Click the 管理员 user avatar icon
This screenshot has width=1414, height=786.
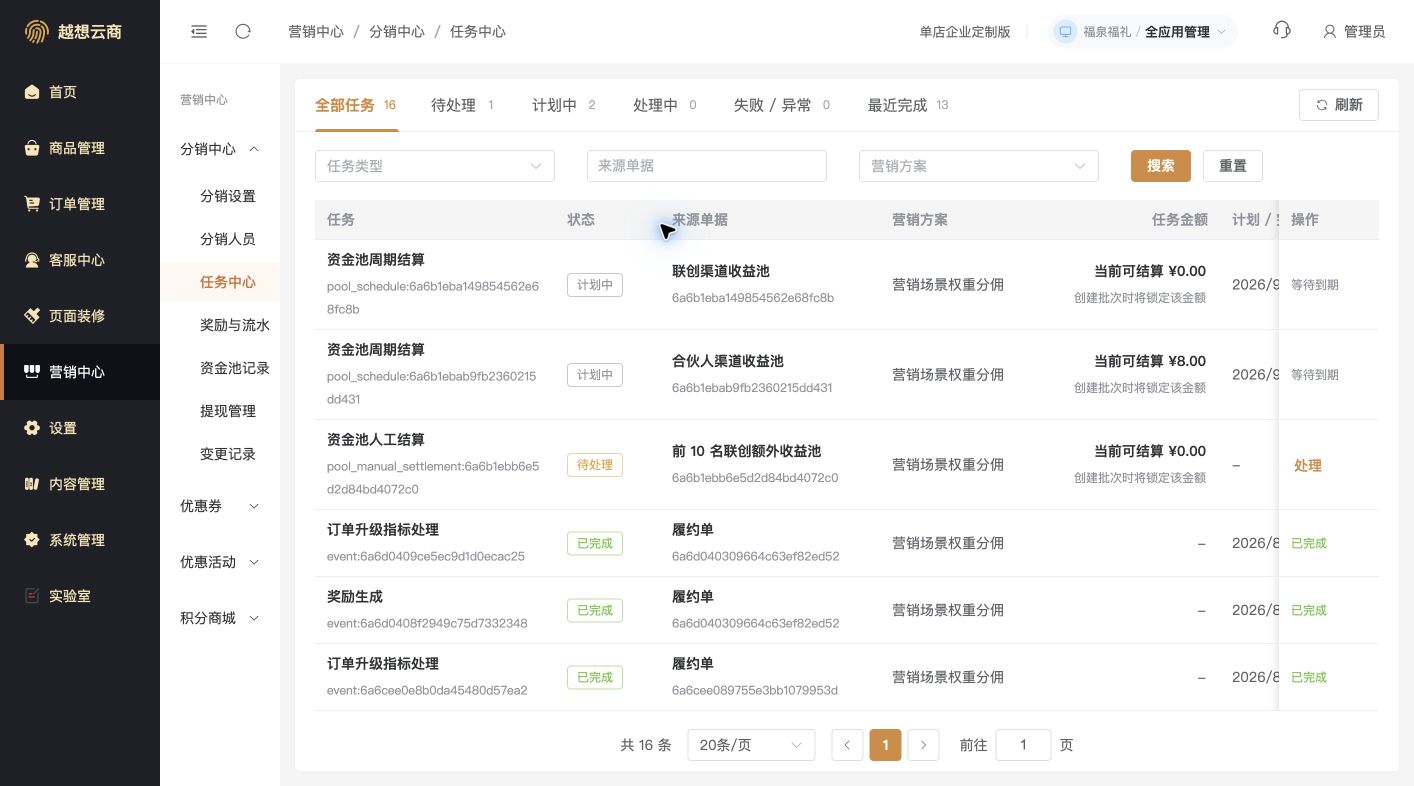[x=1329, y=32]
